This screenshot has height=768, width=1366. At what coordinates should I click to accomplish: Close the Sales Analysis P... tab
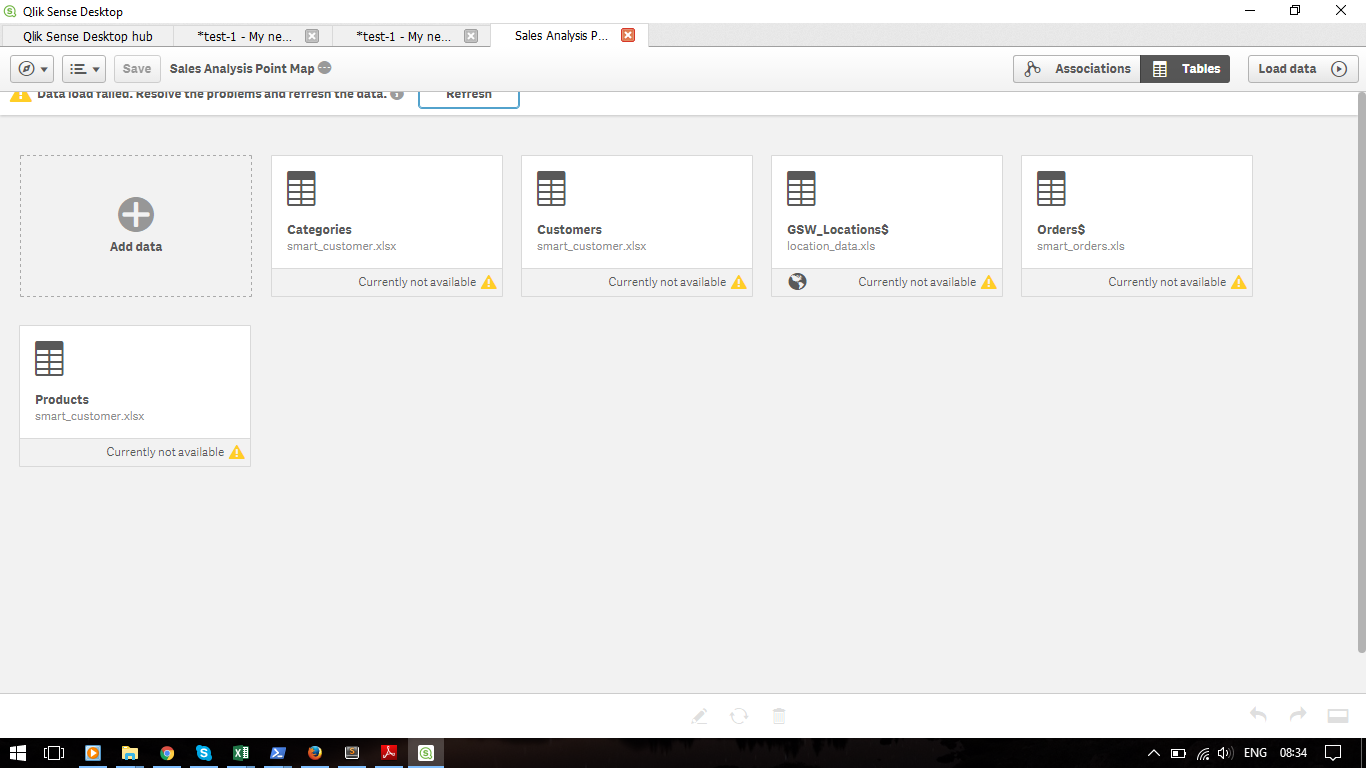[628, 35]
